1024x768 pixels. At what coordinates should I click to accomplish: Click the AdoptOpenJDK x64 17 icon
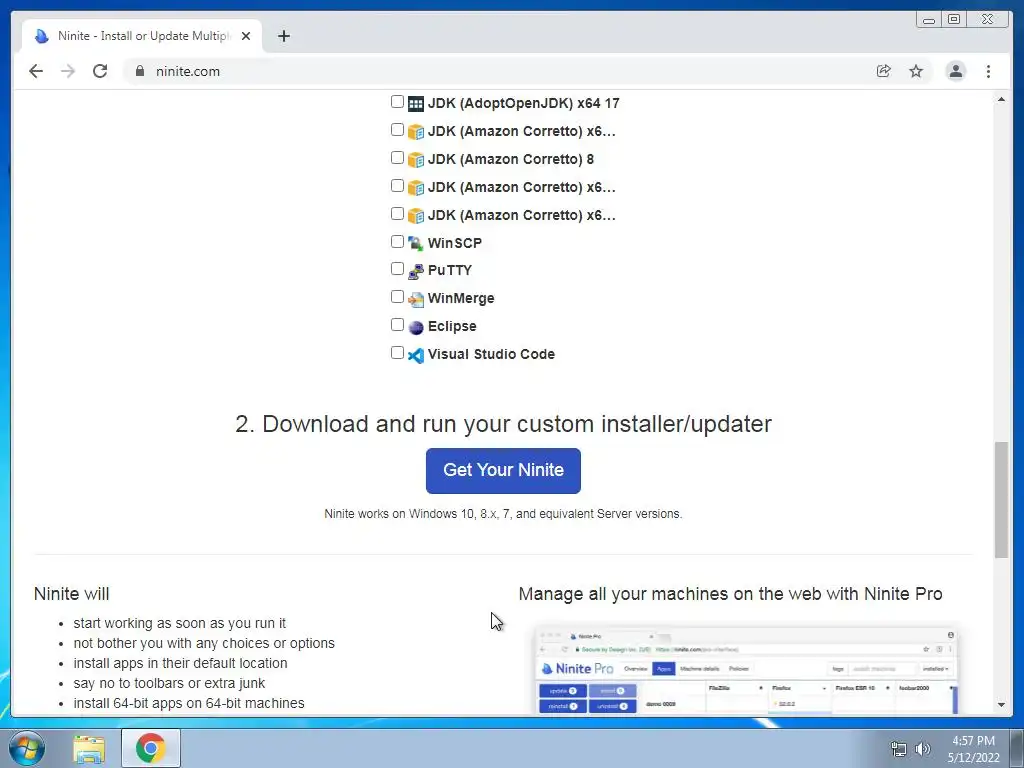(x=416, y=104)
